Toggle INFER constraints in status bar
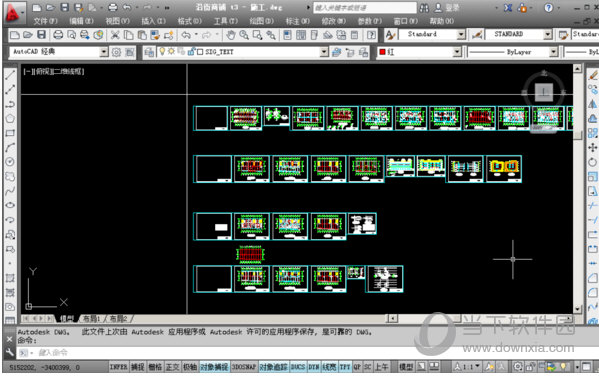Screen dimensions: 599x377 [119, 367]
